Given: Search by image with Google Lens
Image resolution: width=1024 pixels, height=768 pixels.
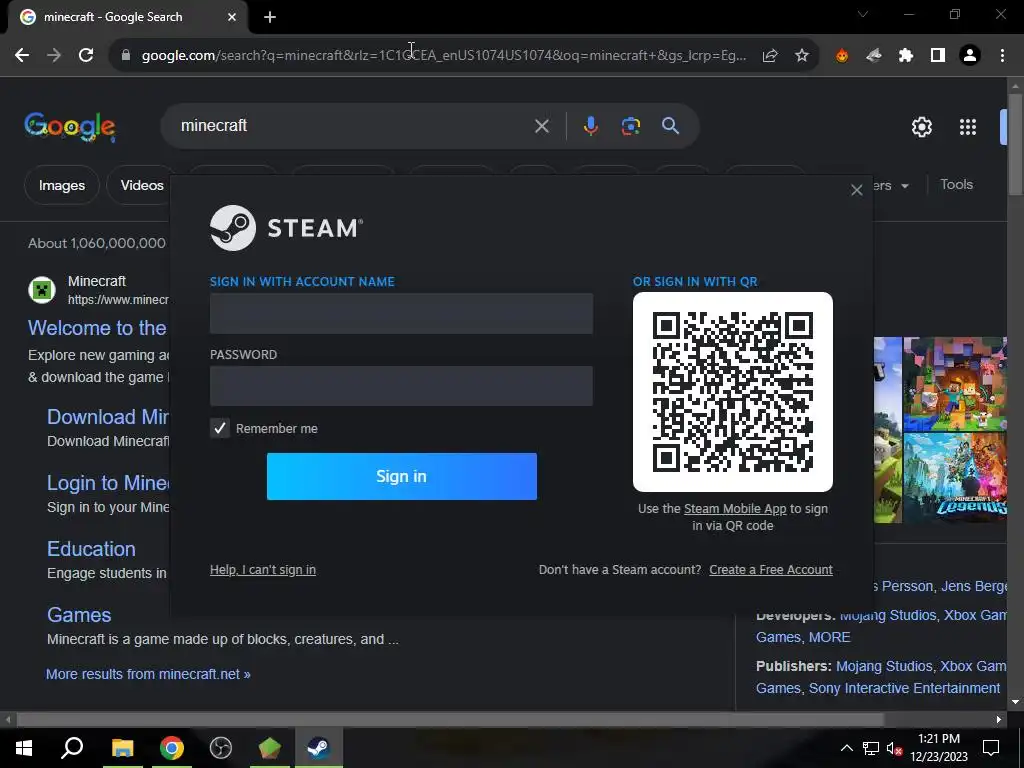Looking at the screenshot, I should pos(630,125).
